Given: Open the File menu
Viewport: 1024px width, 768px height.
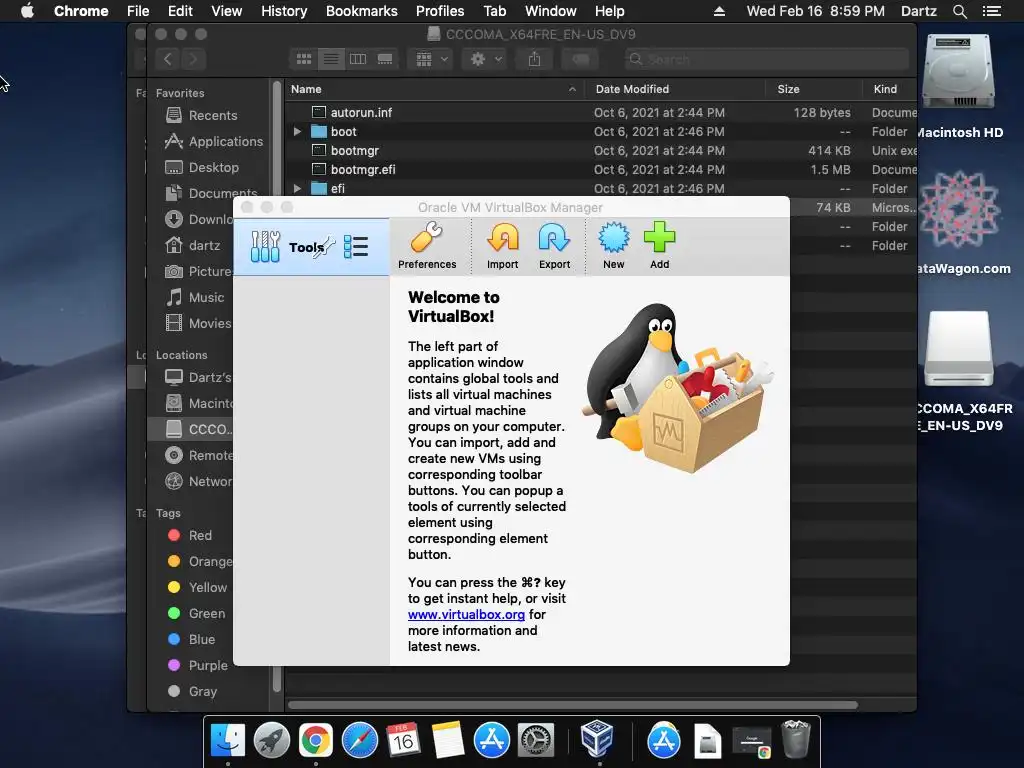Looking at the screenshot, I should coord(138,11).
